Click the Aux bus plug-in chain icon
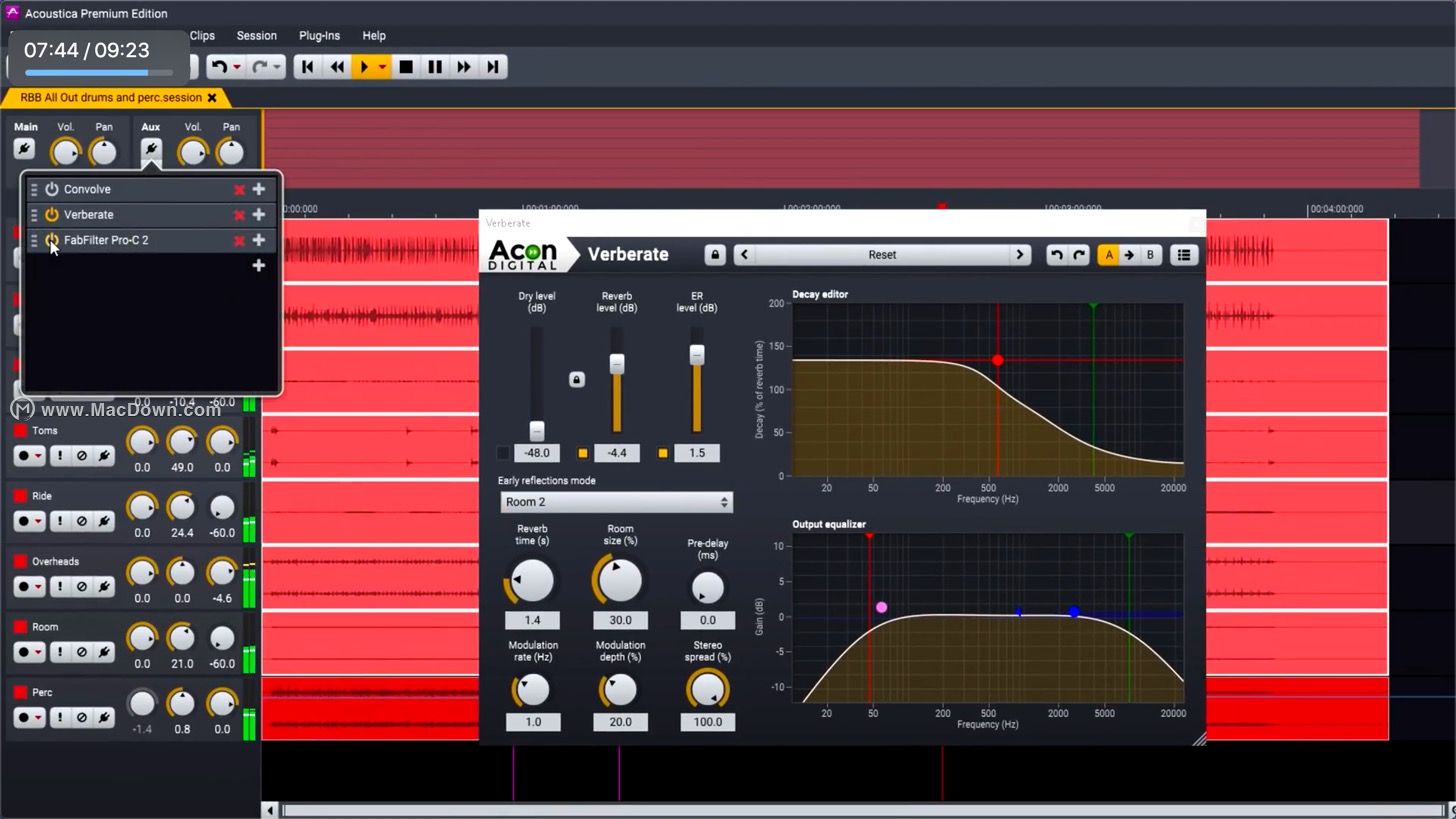 click(150, 149)
